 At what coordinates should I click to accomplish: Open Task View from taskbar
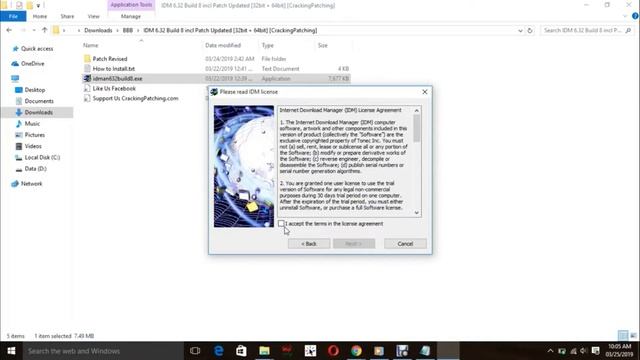point(195,351)
